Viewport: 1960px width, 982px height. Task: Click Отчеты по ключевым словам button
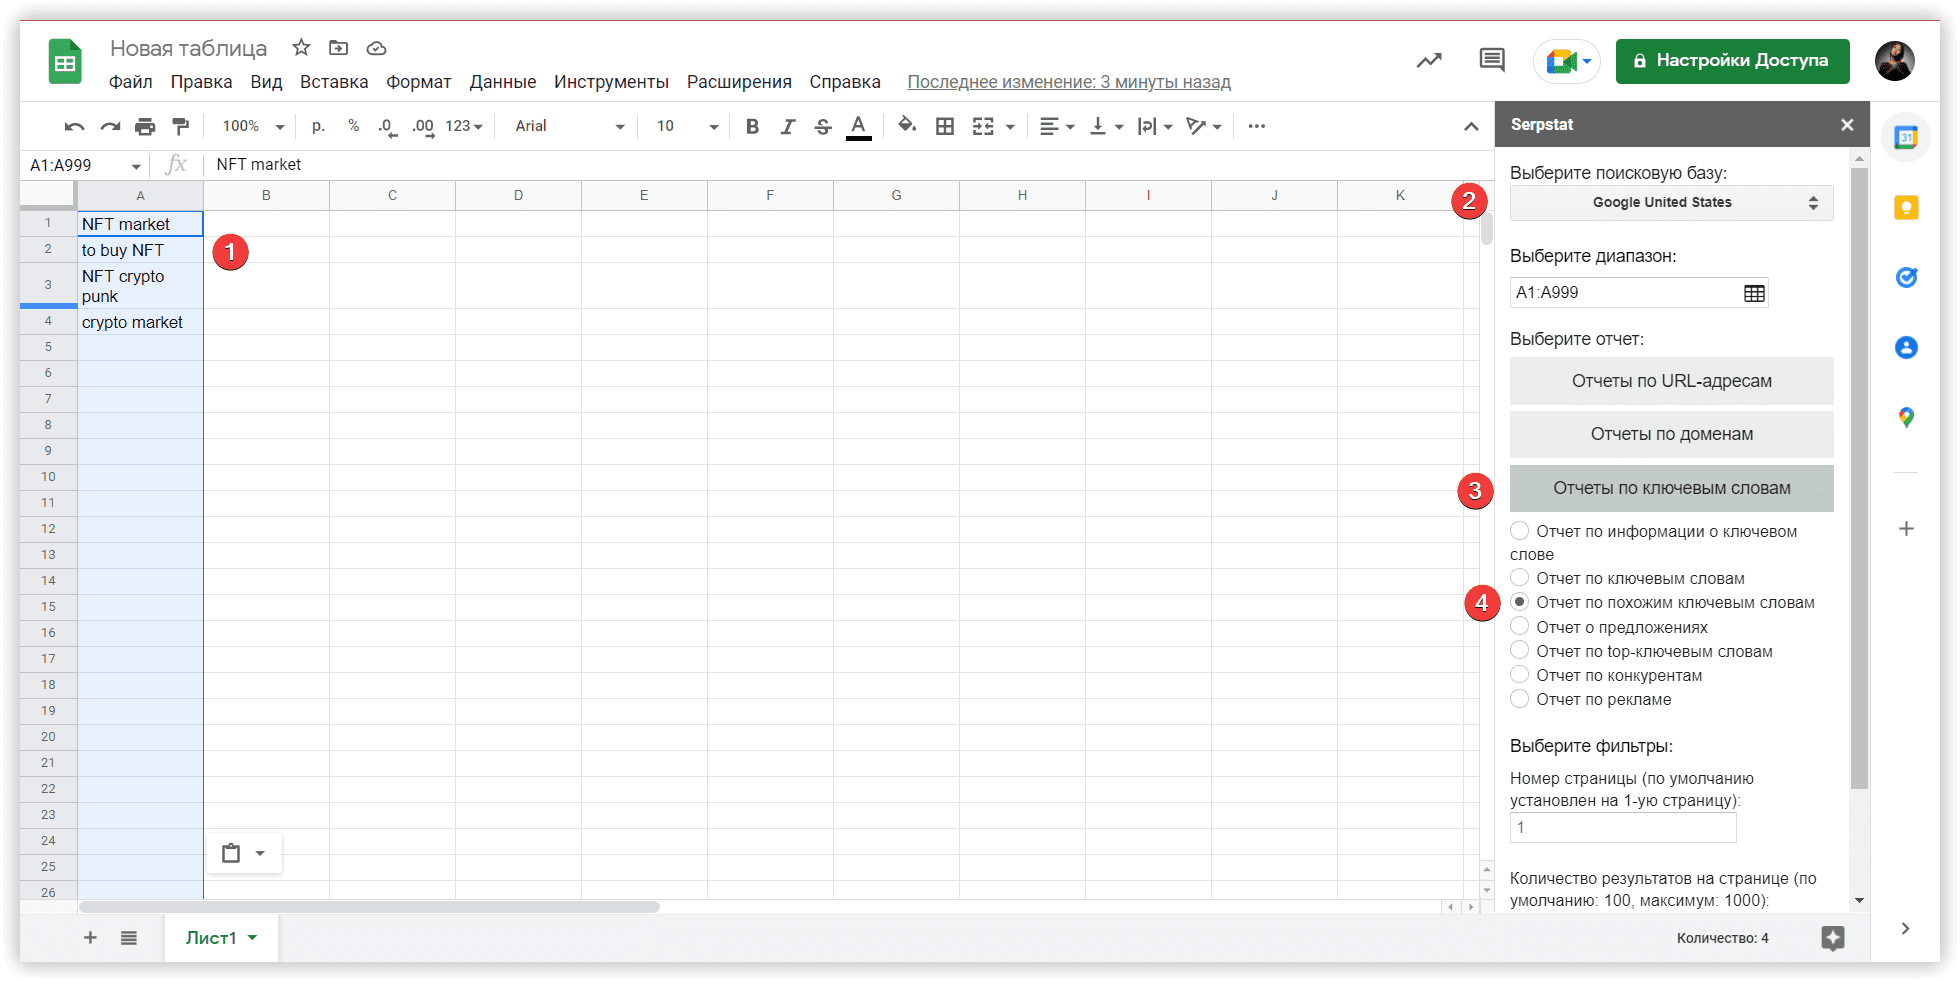pos(1671,488)
